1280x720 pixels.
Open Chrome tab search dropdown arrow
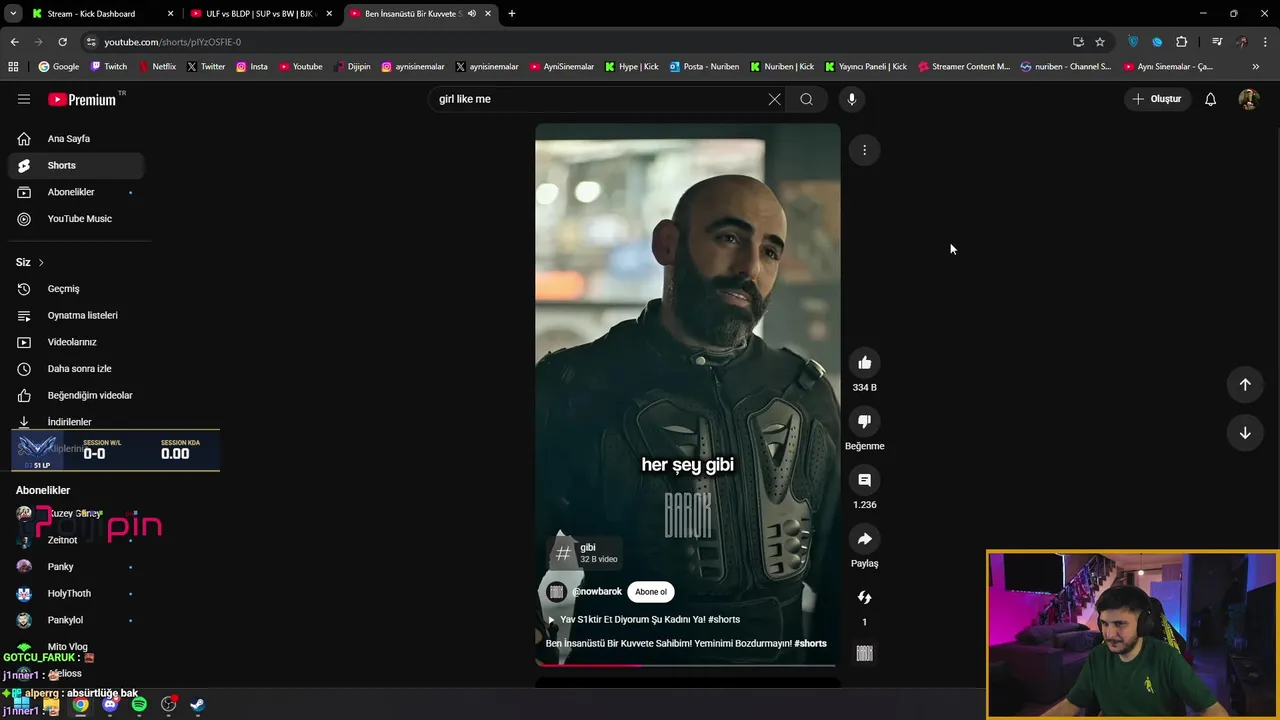pos(13,14)
